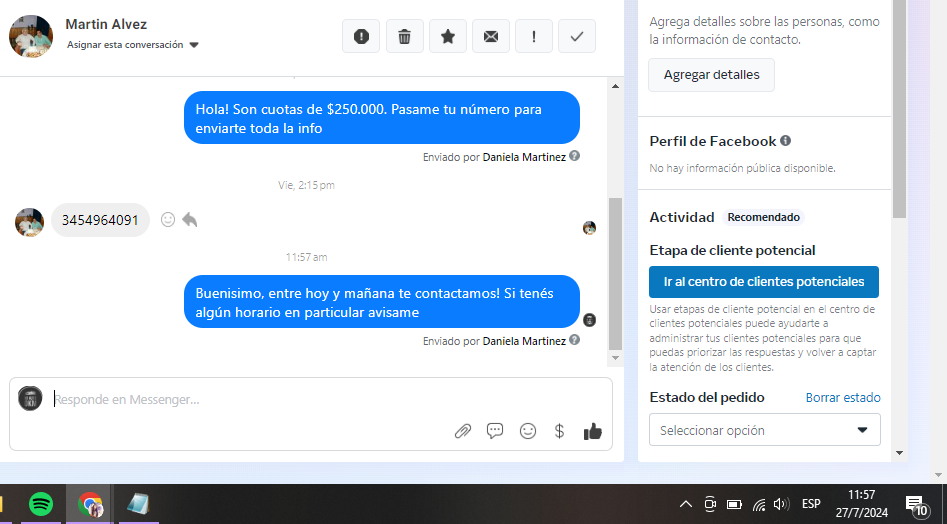Mark conversation unread with envelope icon
Viewport: 947px width, 524px height.
click(x=491, y=37)
